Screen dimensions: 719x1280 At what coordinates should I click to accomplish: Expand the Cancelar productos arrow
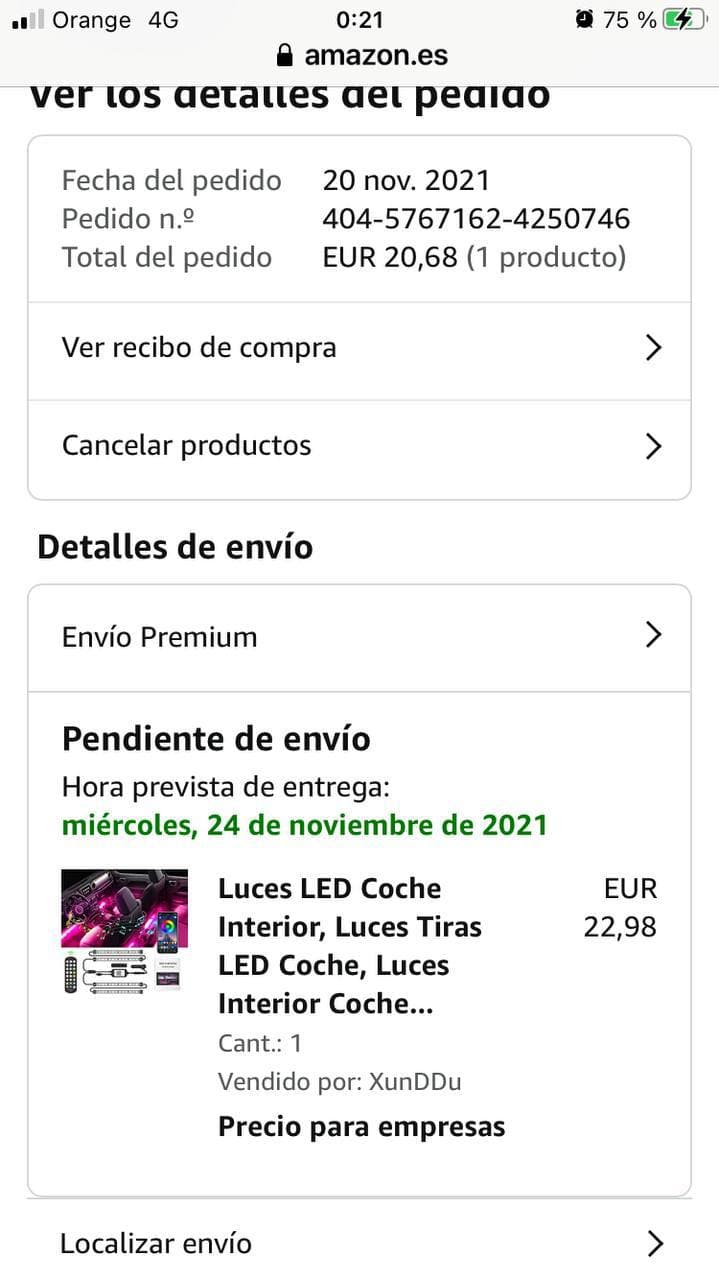point(653,446)
